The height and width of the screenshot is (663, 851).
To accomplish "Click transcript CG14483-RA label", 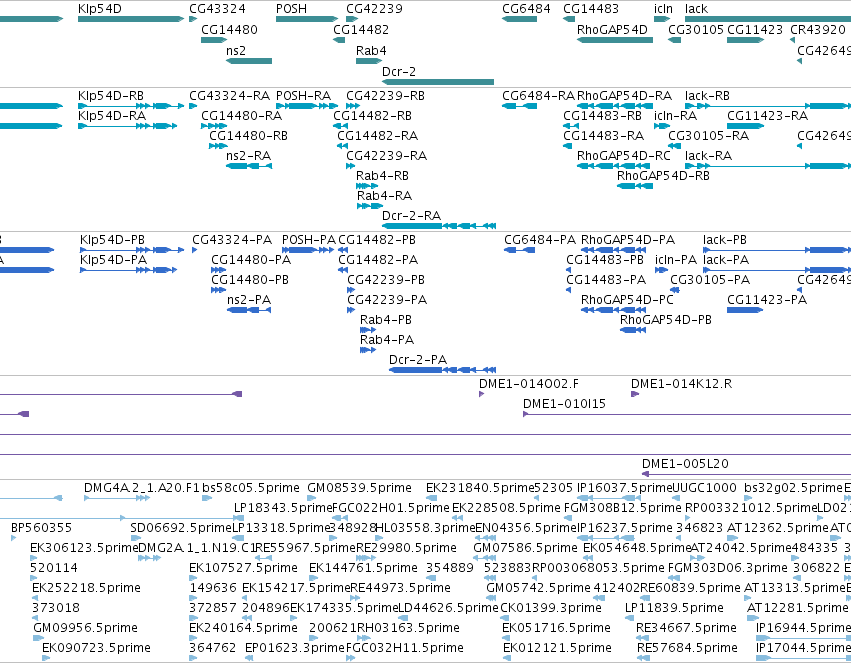I will tap(604, 136).
